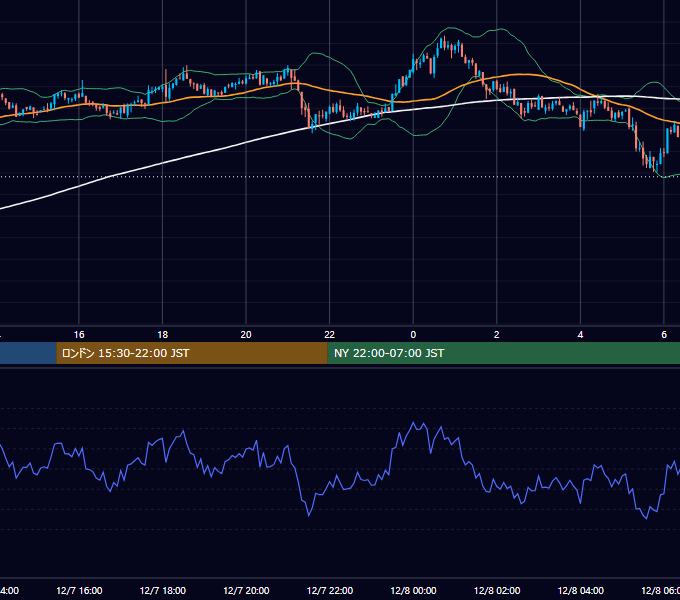Screen dimensions: 680x600
Task: Click the 12/7 18:00 label on oscillator axis
Action: [x=163, y=591]
